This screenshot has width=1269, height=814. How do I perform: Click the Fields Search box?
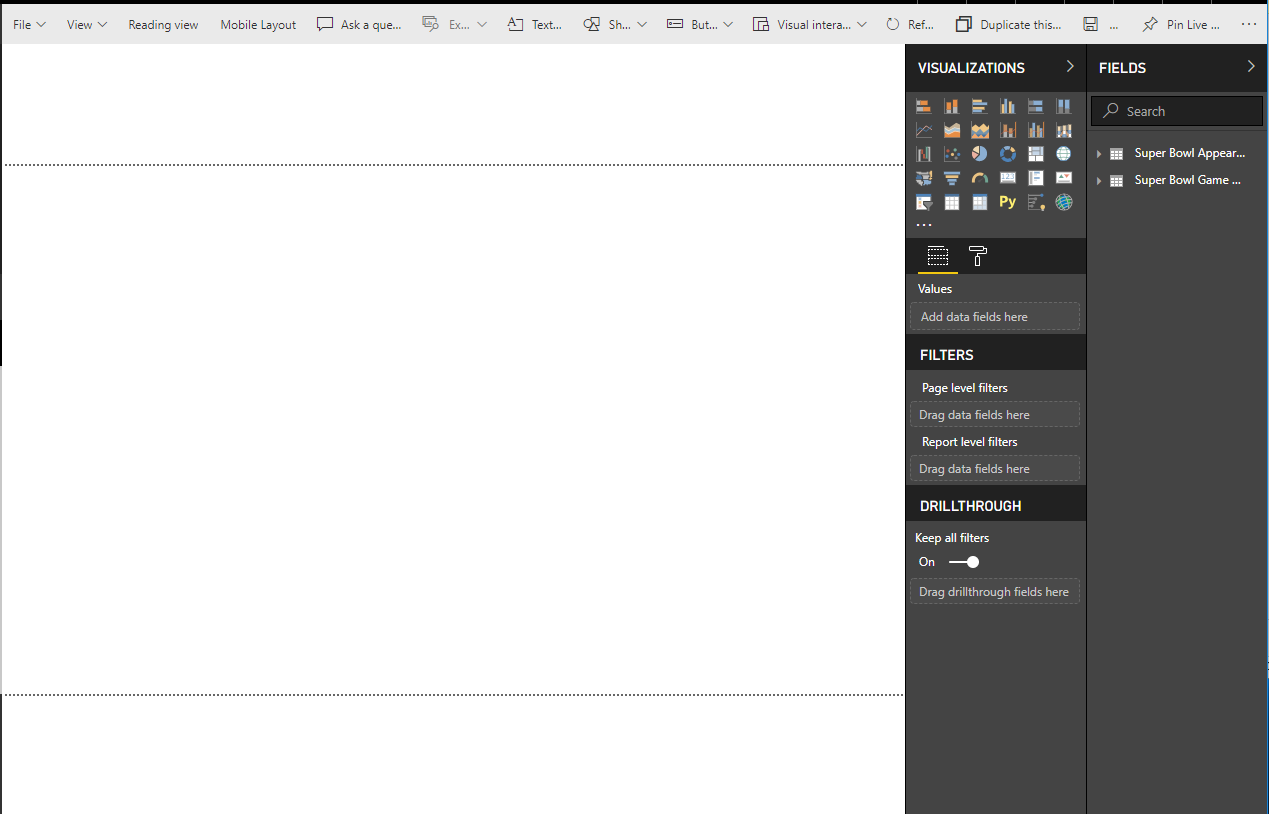(x=1177, y=111)
